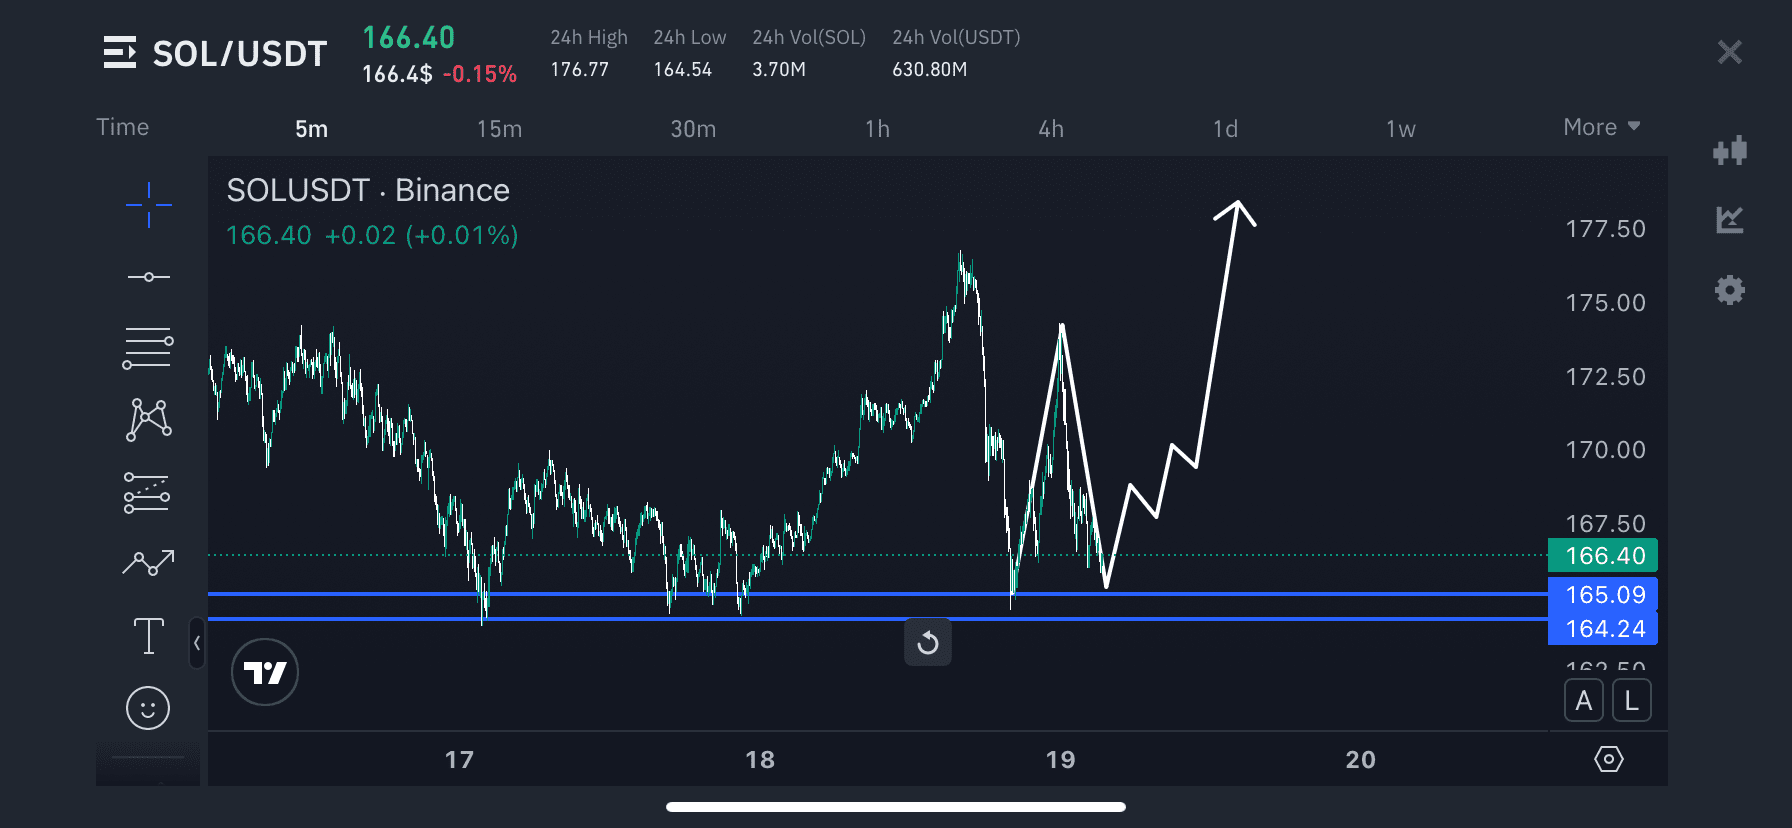
Task: Click the -0.15% price change text
Action: (480, 74)
